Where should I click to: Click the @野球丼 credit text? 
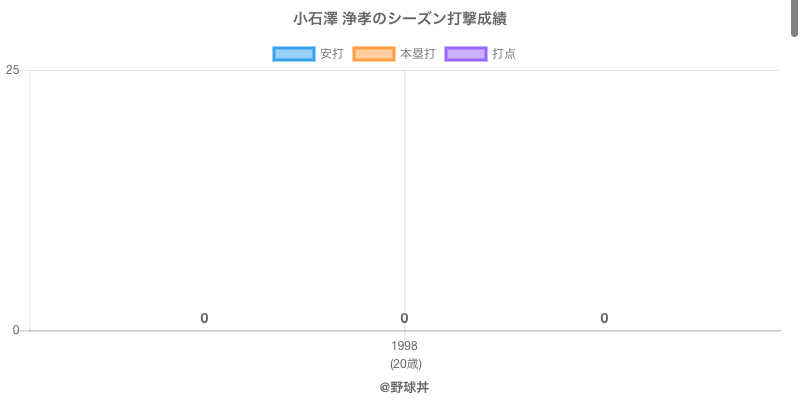coord(404,387)
